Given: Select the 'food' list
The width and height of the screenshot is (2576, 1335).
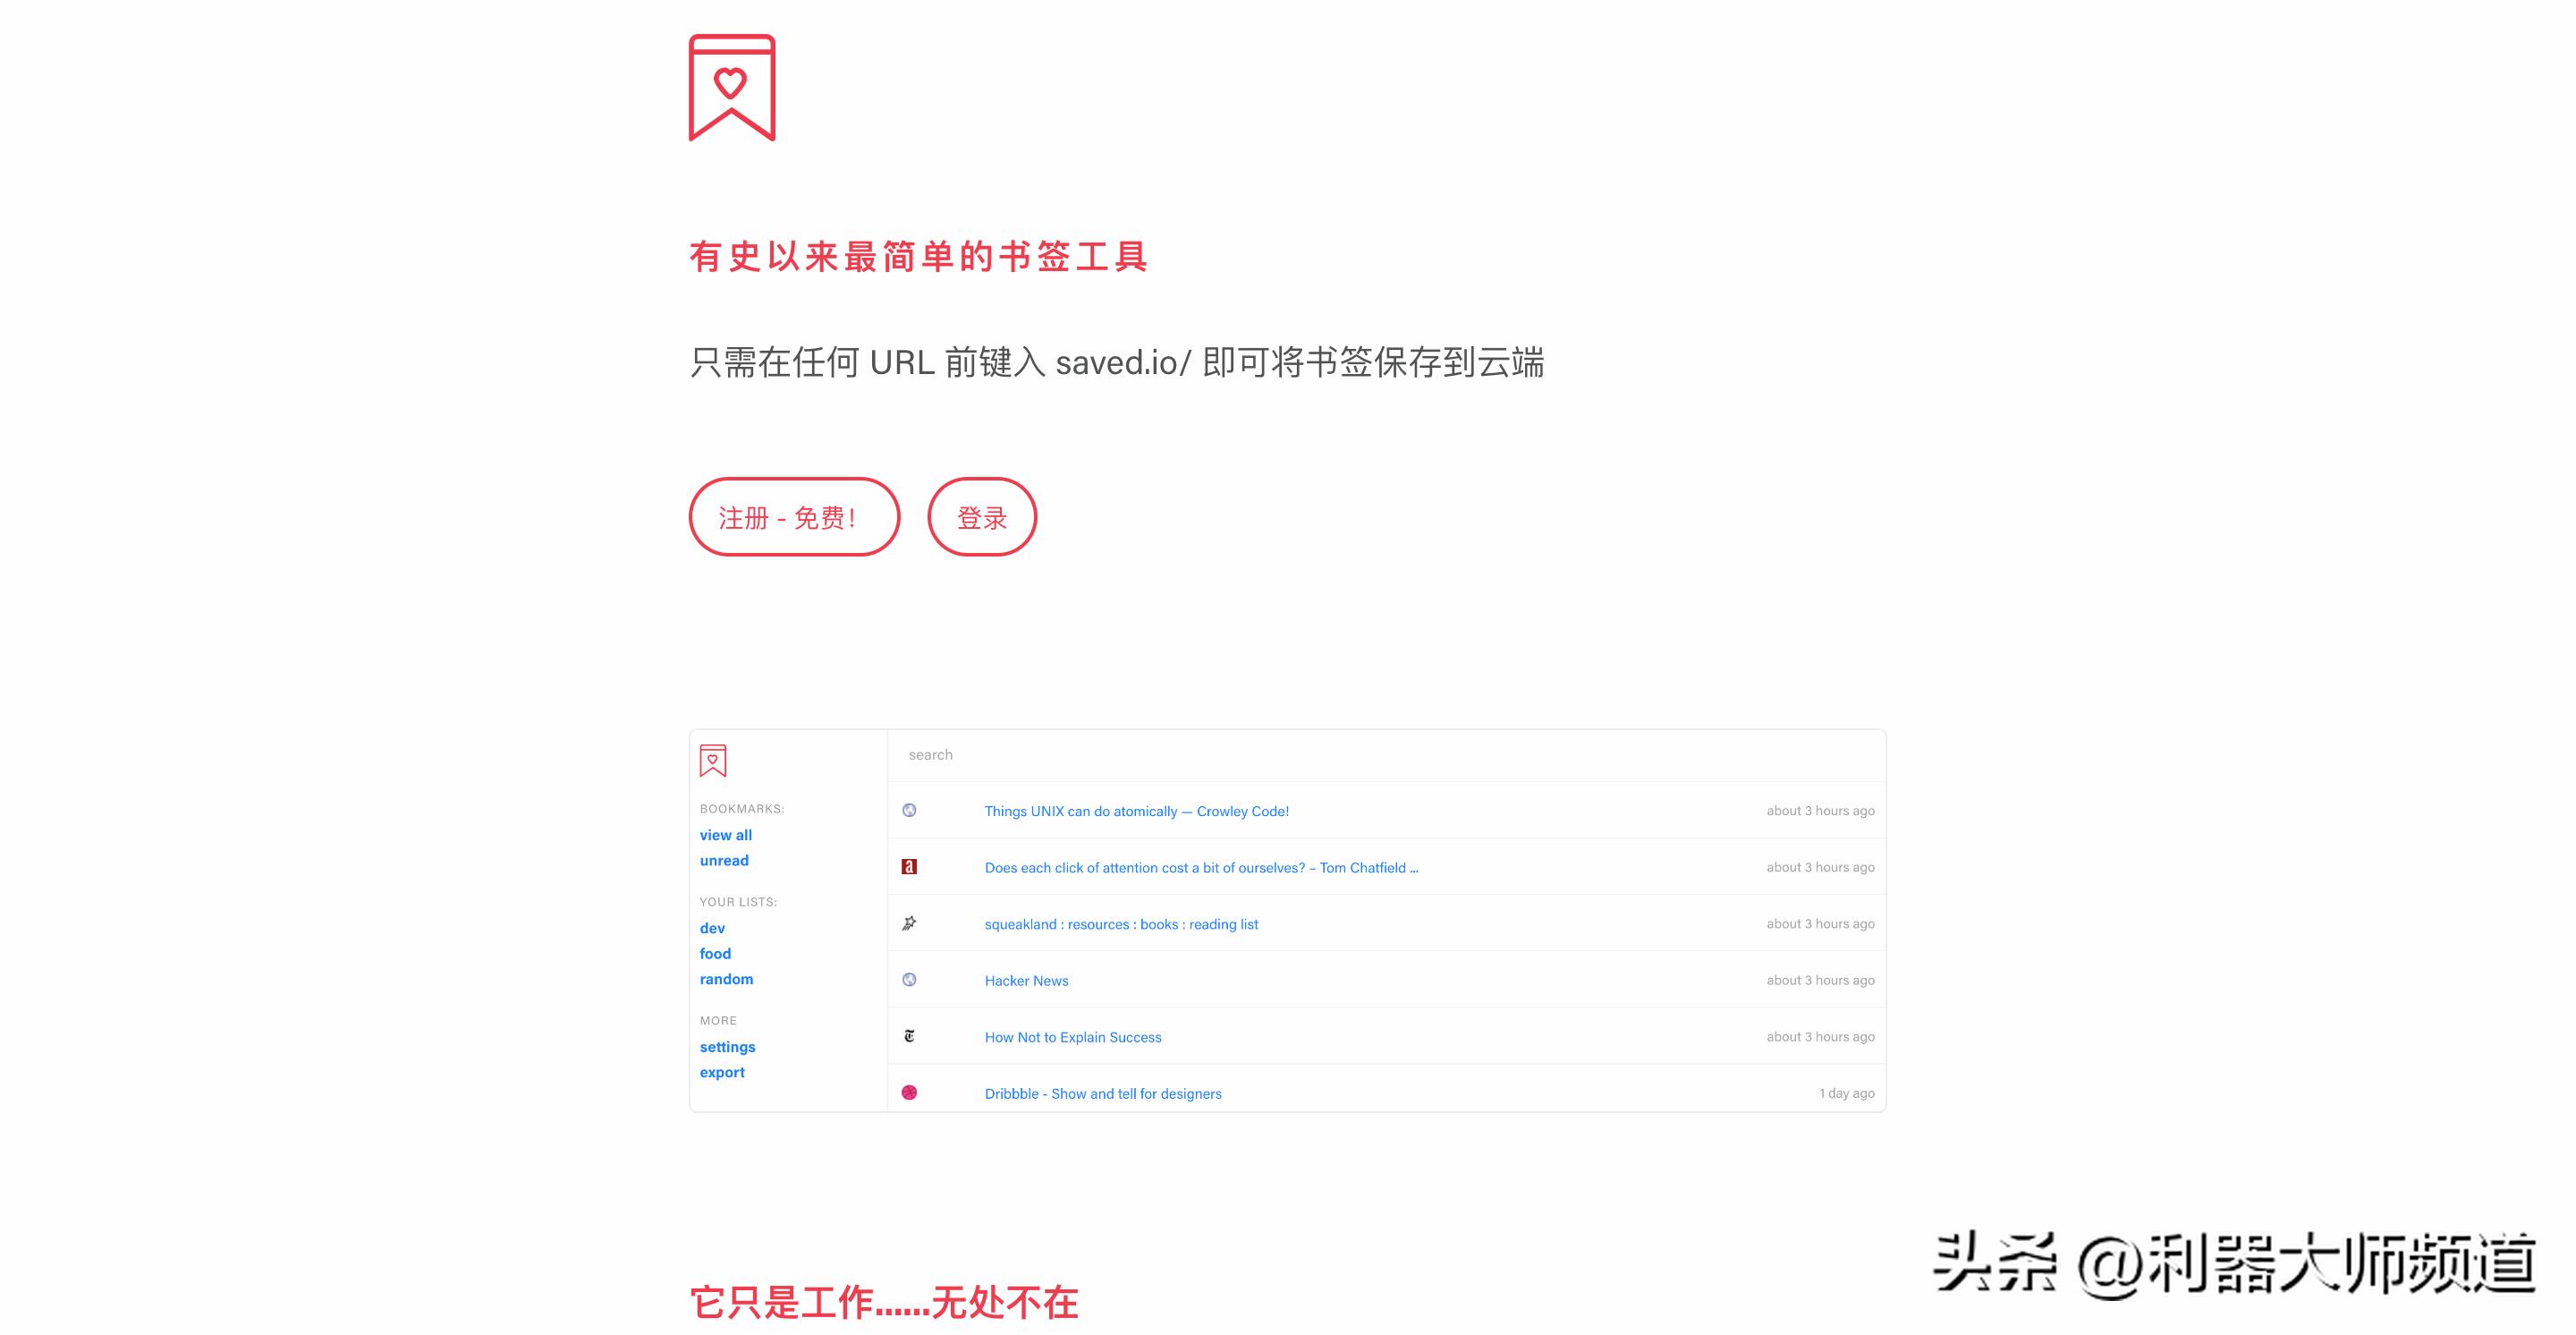Looking at the screenshot, I should click(x=715, y=953).
